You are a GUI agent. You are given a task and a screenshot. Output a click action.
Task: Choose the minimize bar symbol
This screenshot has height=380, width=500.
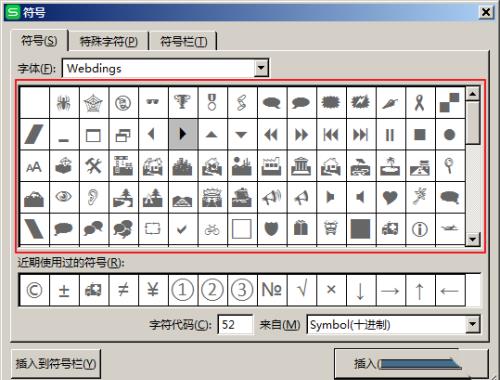tap(64, 135)
